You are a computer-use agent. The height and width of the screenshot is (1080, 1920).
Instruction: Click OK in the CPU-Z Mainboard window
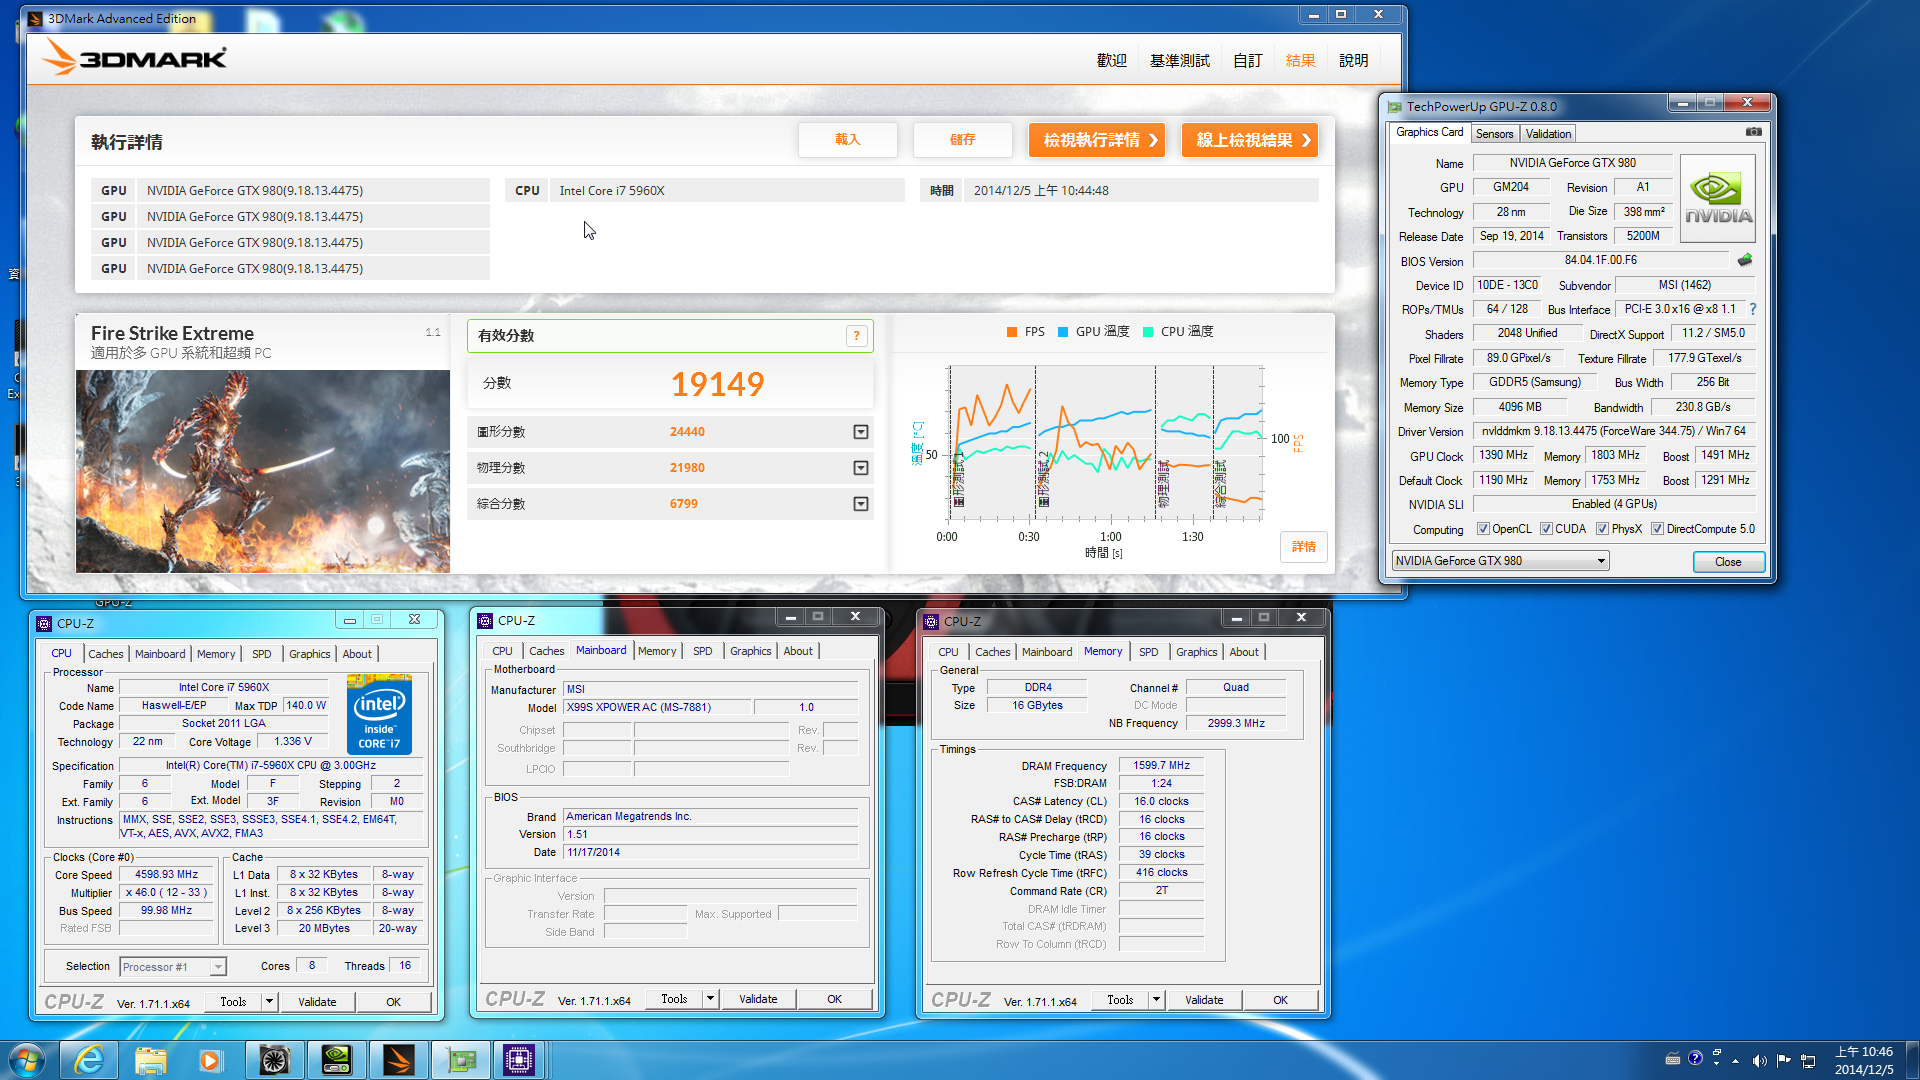coord(834,999)
